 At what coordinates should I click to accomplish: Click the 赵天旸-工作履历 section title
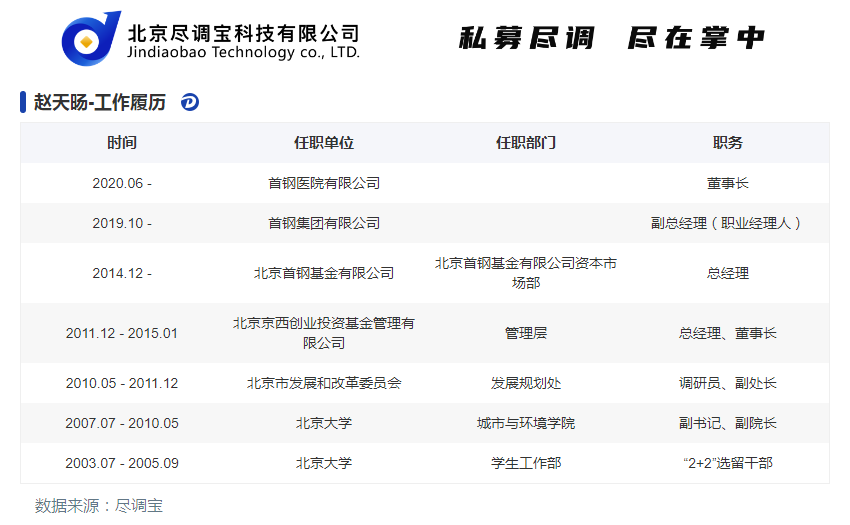(x=100, y=102)
